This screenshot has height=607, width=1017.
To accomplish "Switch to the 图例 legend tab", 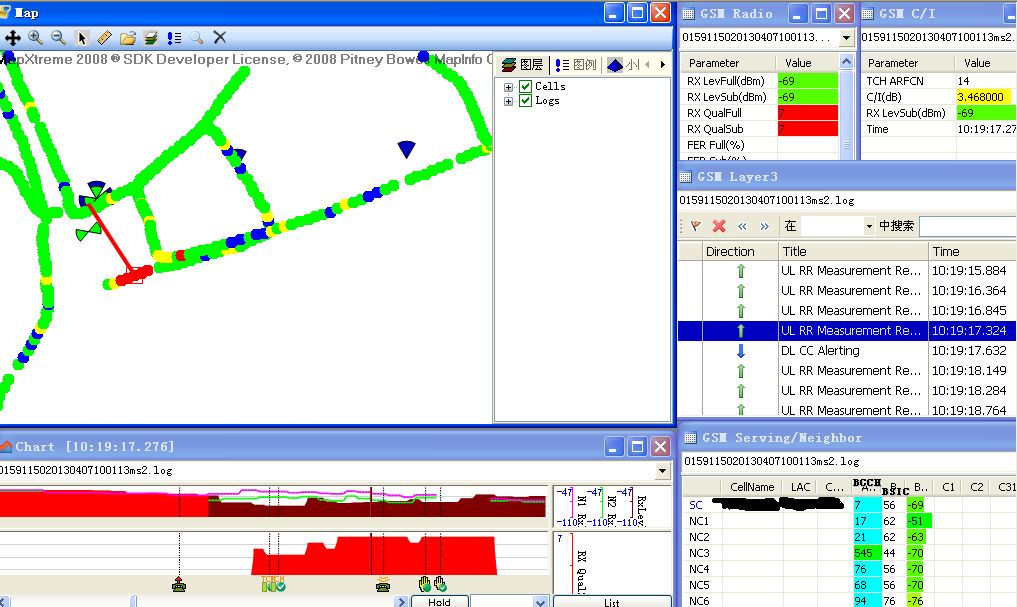I will (x=576, y=64).
